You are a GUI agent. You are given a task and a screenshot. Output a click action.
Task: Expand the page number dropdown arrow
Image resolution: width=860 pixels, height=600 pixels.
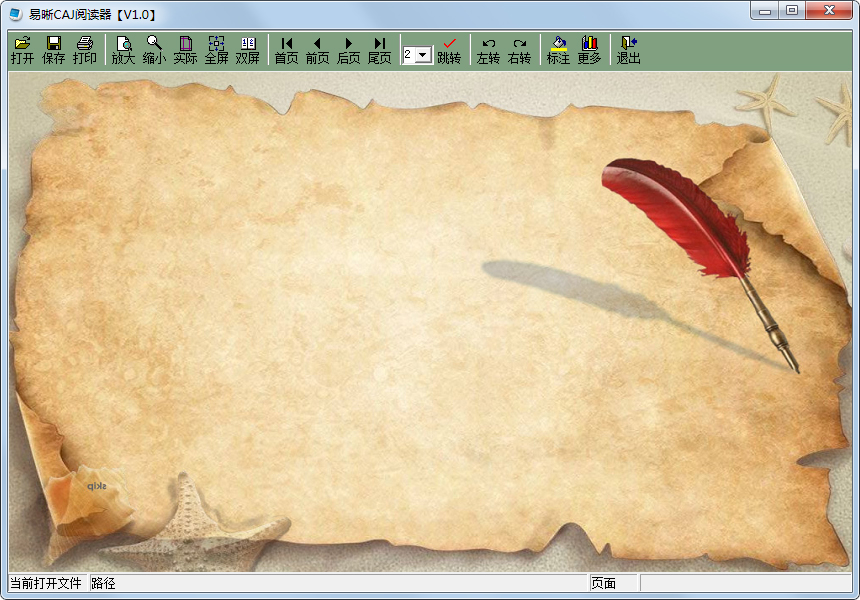coord(424,55)
